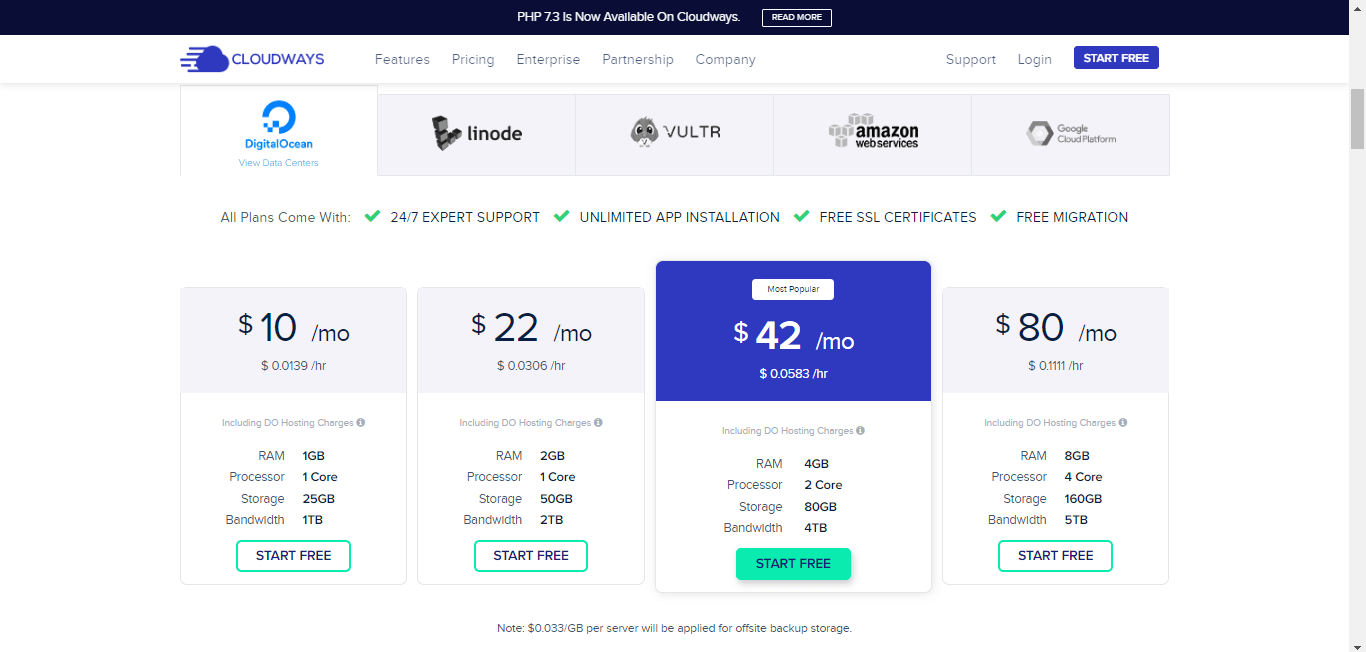
Task: Click the 24/7 Expert Support checkmark
Action: coord(372,216)
